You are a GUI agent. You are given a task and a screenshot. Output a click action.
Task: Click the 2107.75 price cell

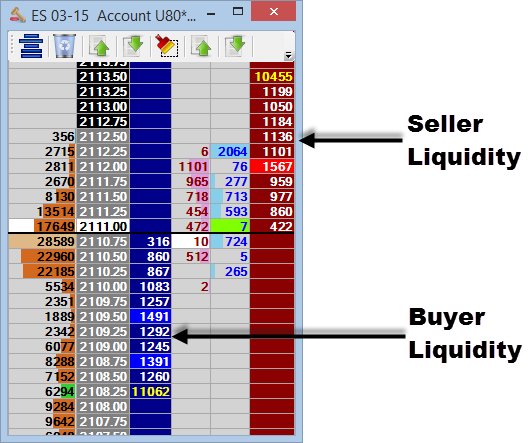click(103, 421)
